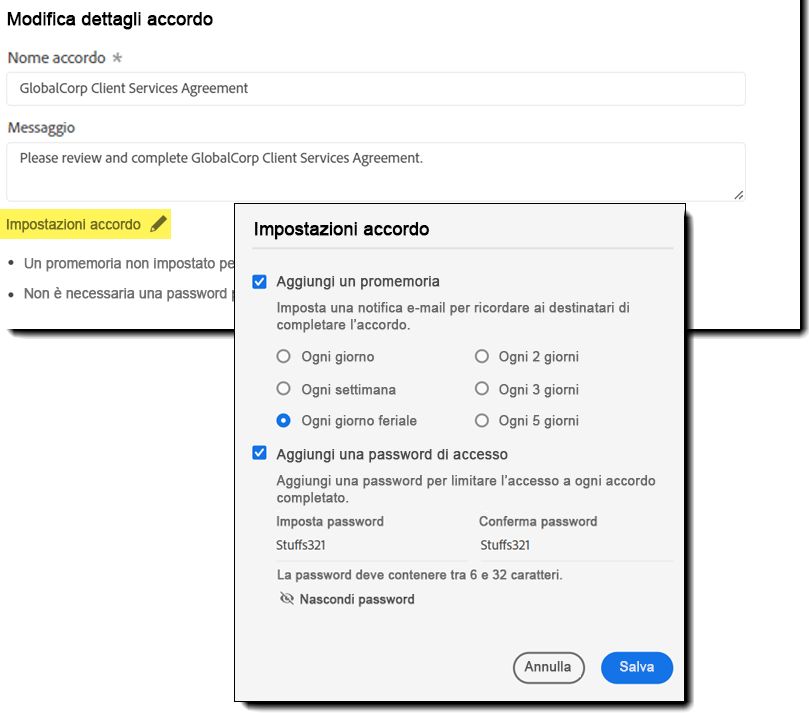Click the Salva button
809x713 pixels.
pyautogui.click(x=637, y=667)
